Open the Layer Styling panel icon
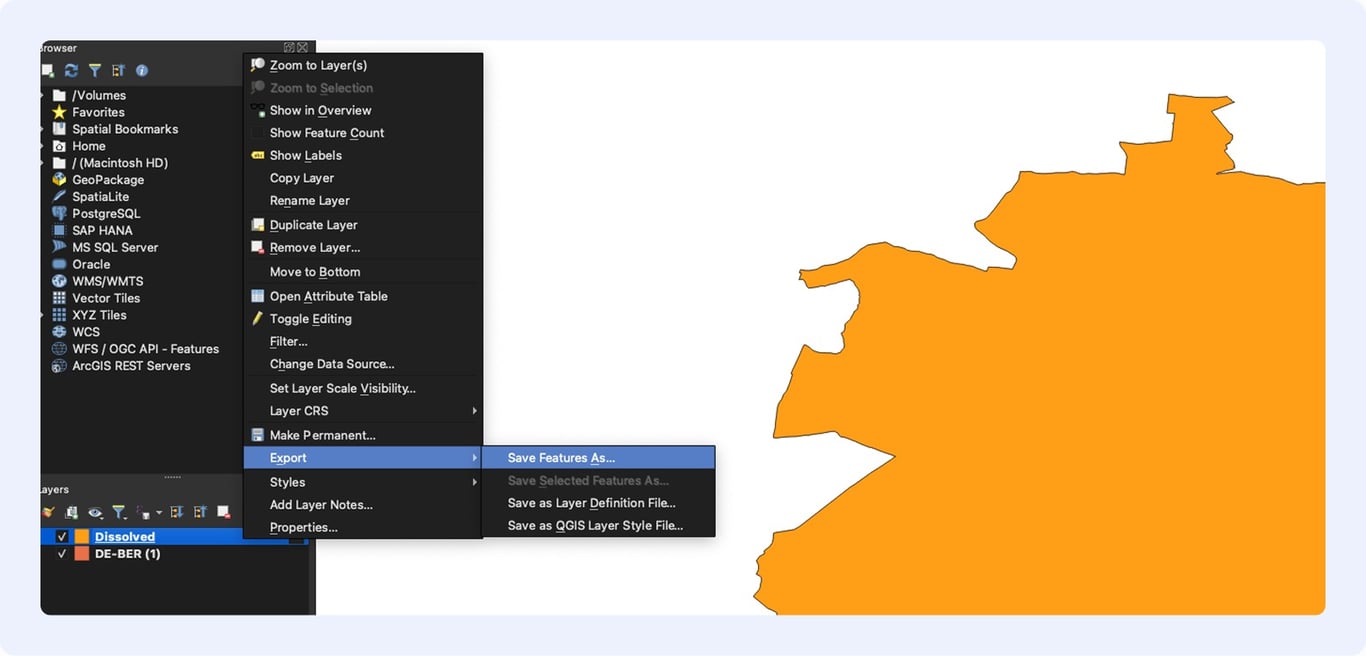Viewport: 1366px width, 656px height. (x=47, y=512)
